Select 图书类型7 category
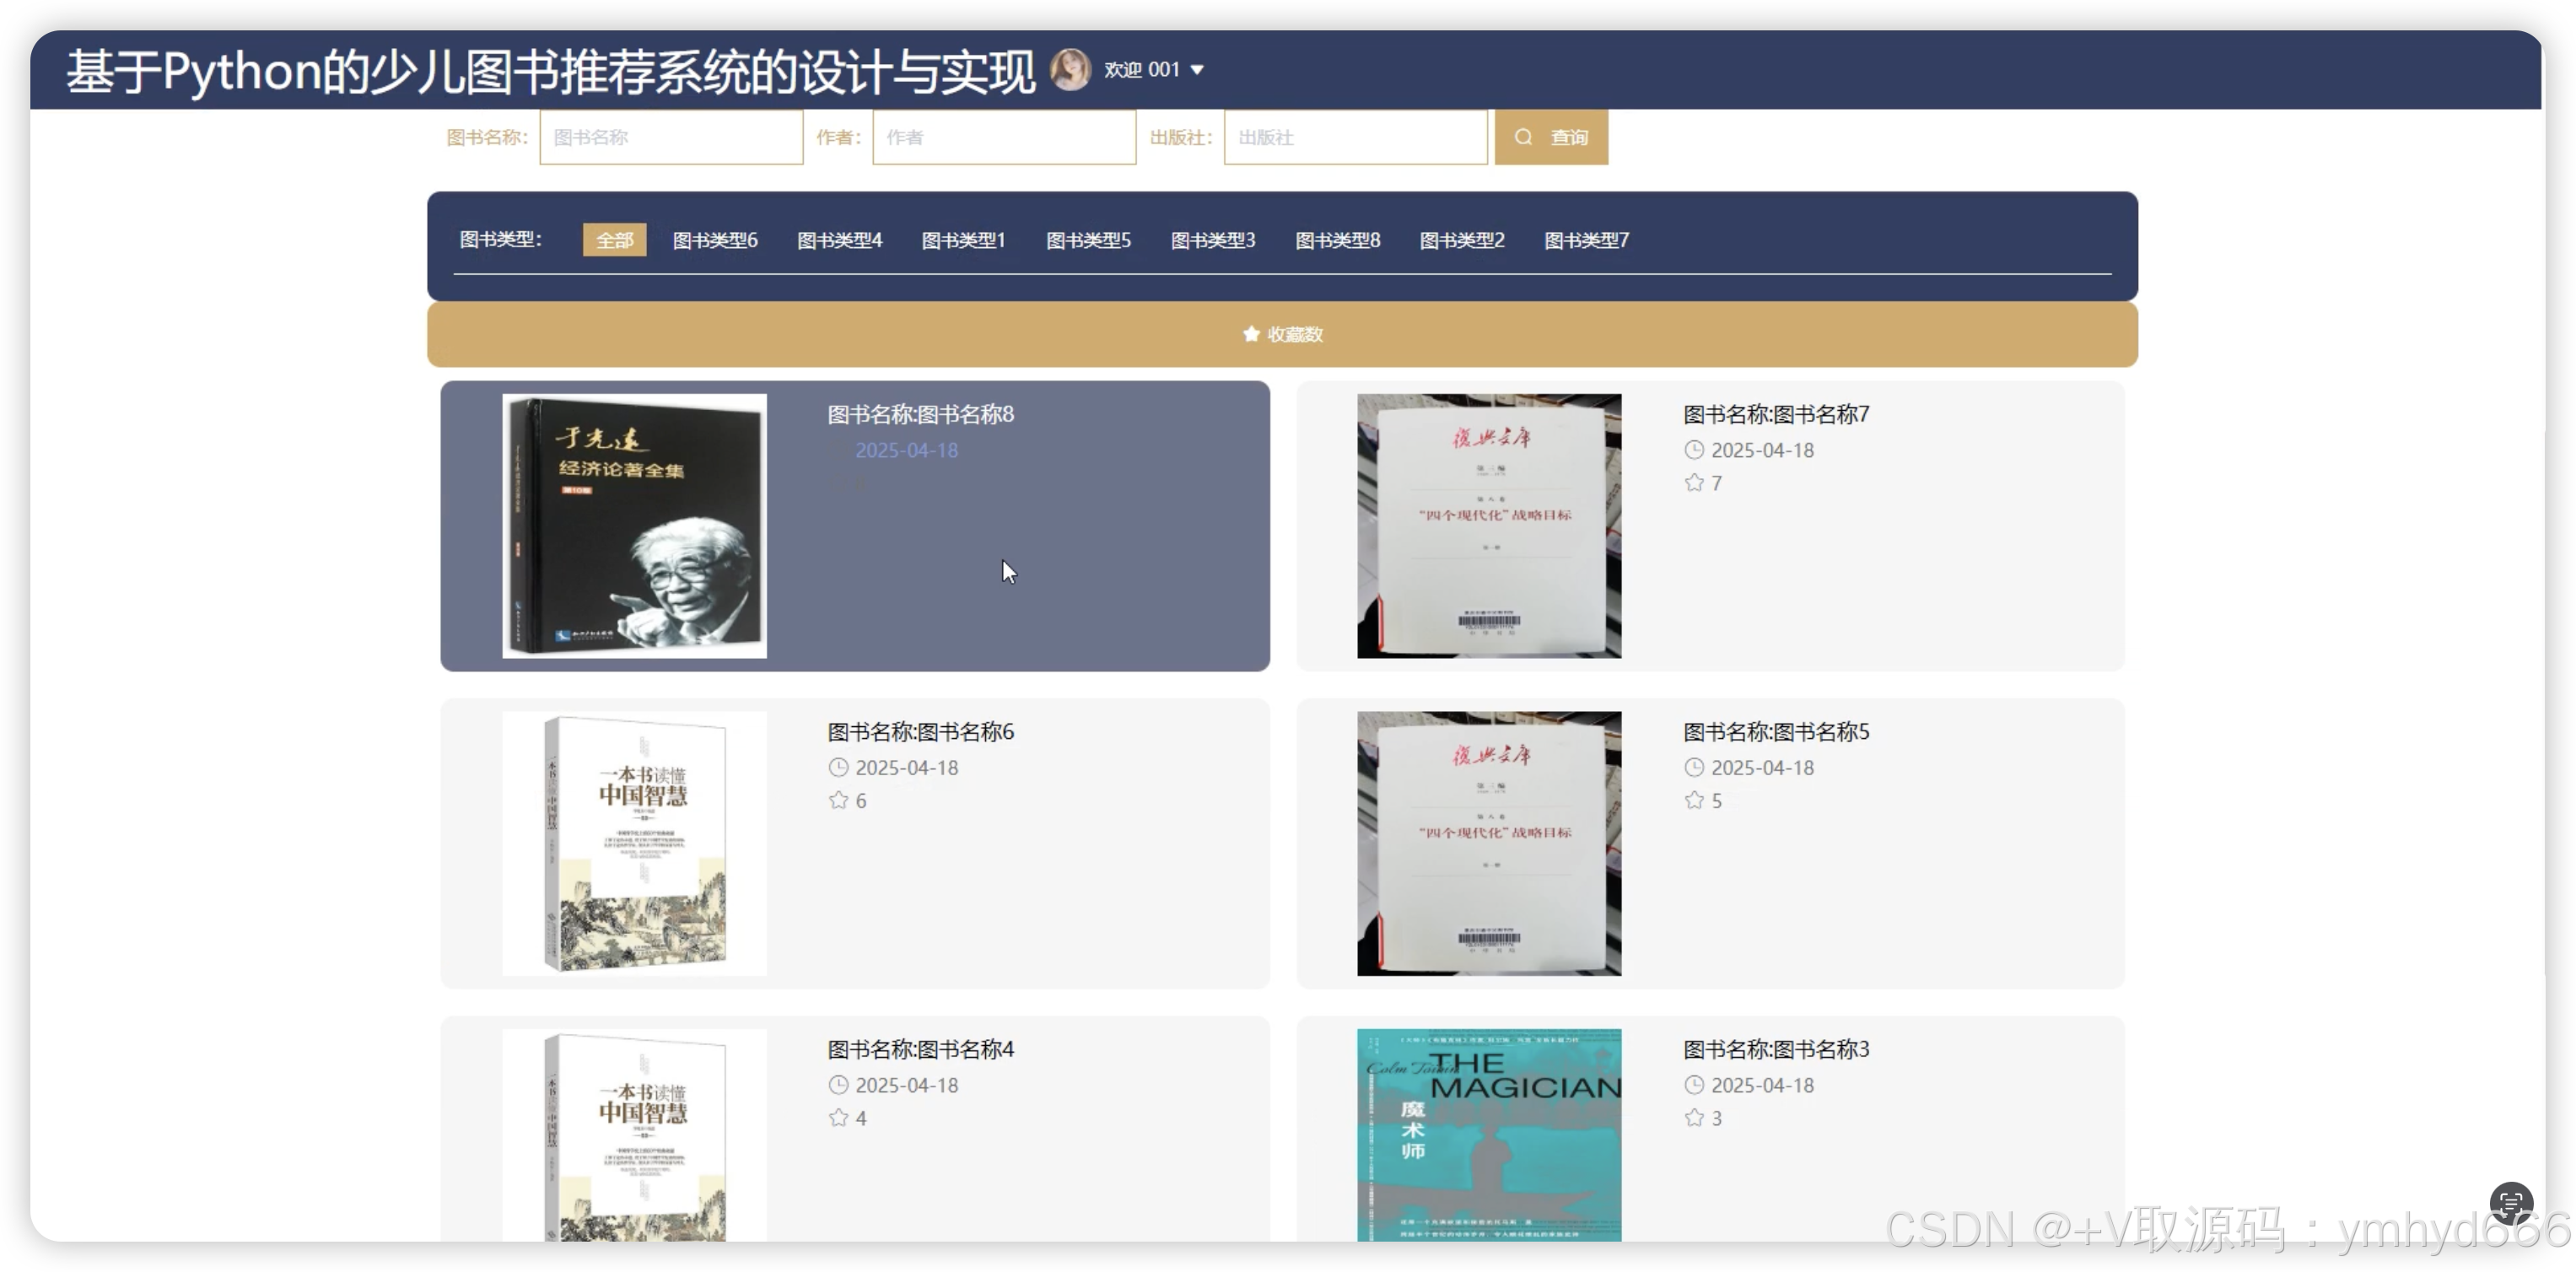 (1586, 240)
